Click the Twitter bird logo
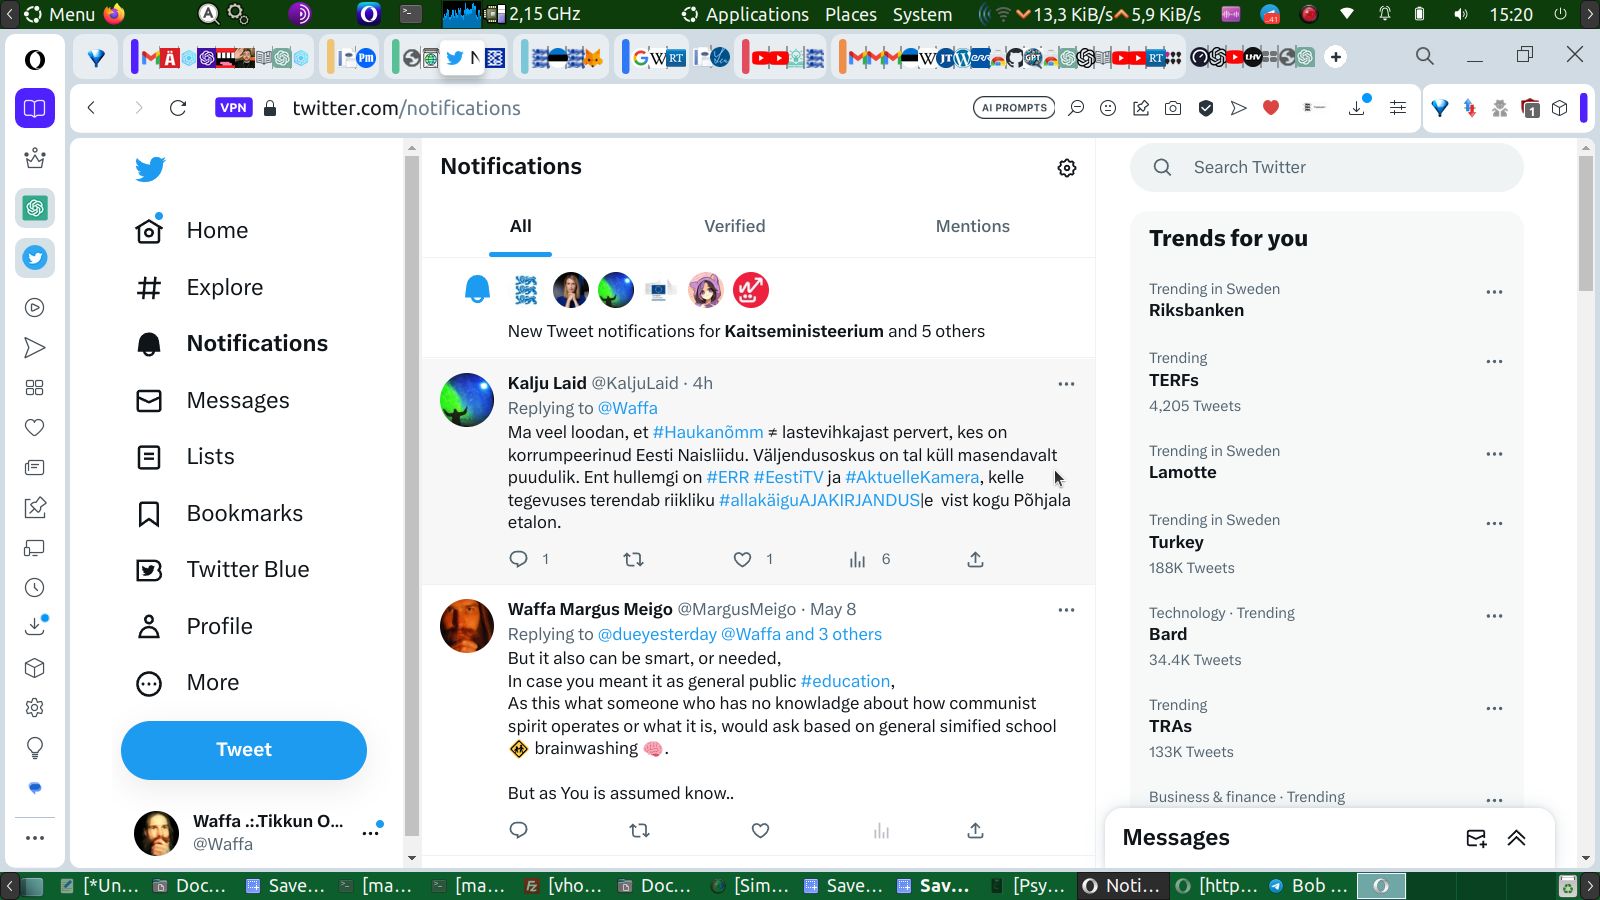 click(x=150, y=169)
